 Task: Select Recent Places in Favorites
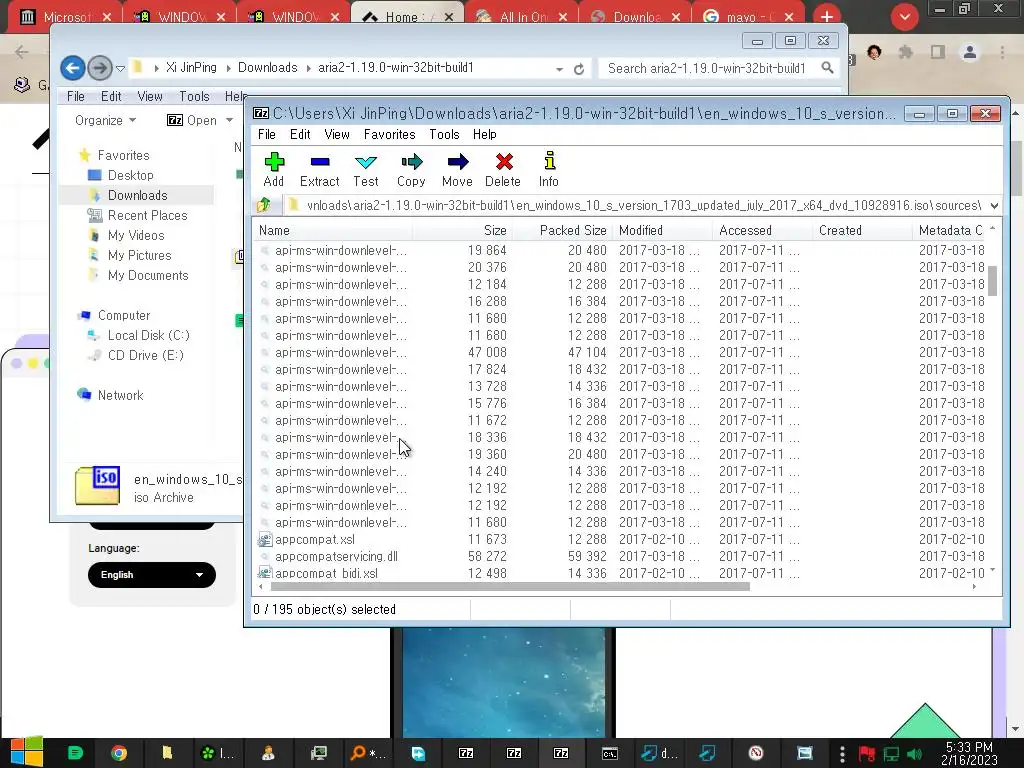(x=147, y=216)
